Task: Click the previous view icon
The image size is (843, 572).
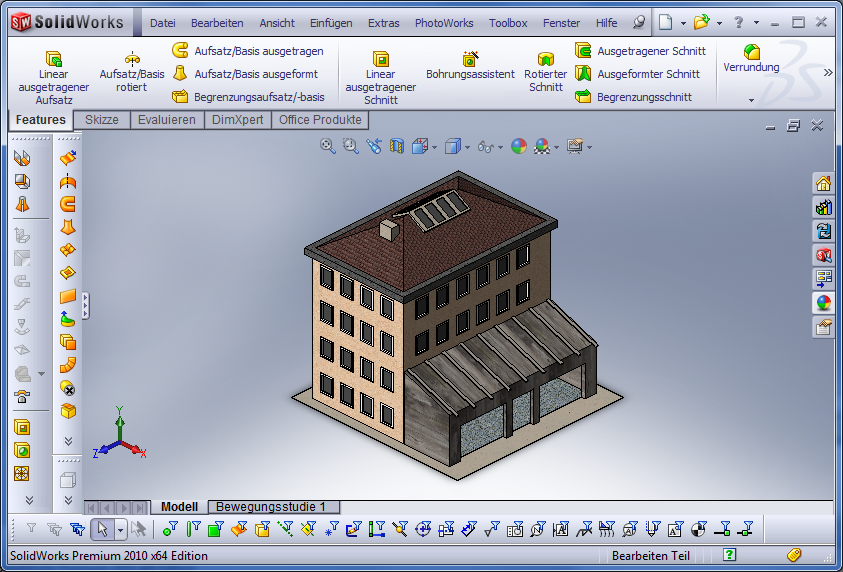Action: click(x=374, y=146)
